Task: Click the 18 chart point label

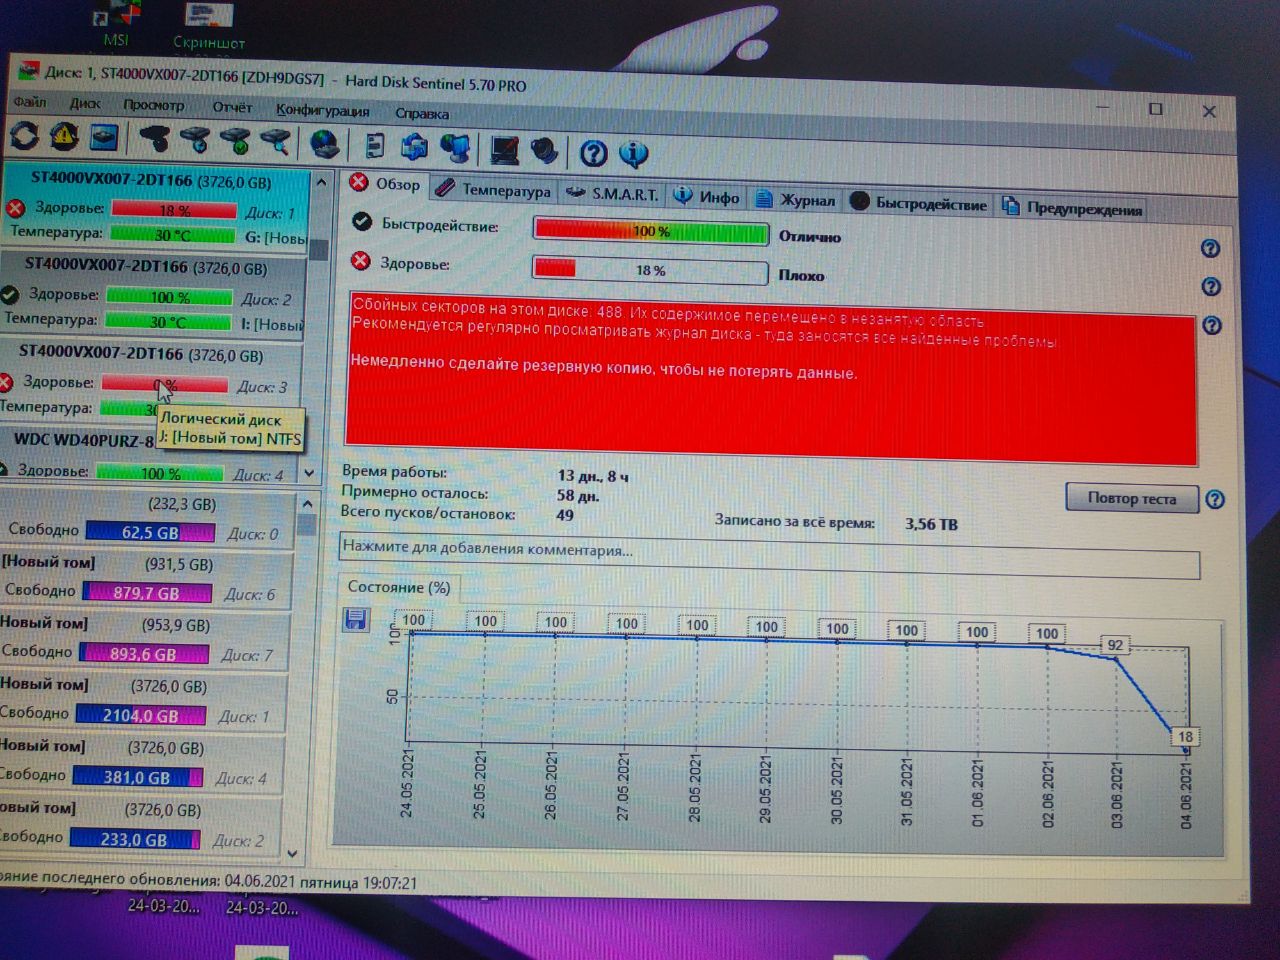Action: pyautogui.click(x=1185, y=737)
